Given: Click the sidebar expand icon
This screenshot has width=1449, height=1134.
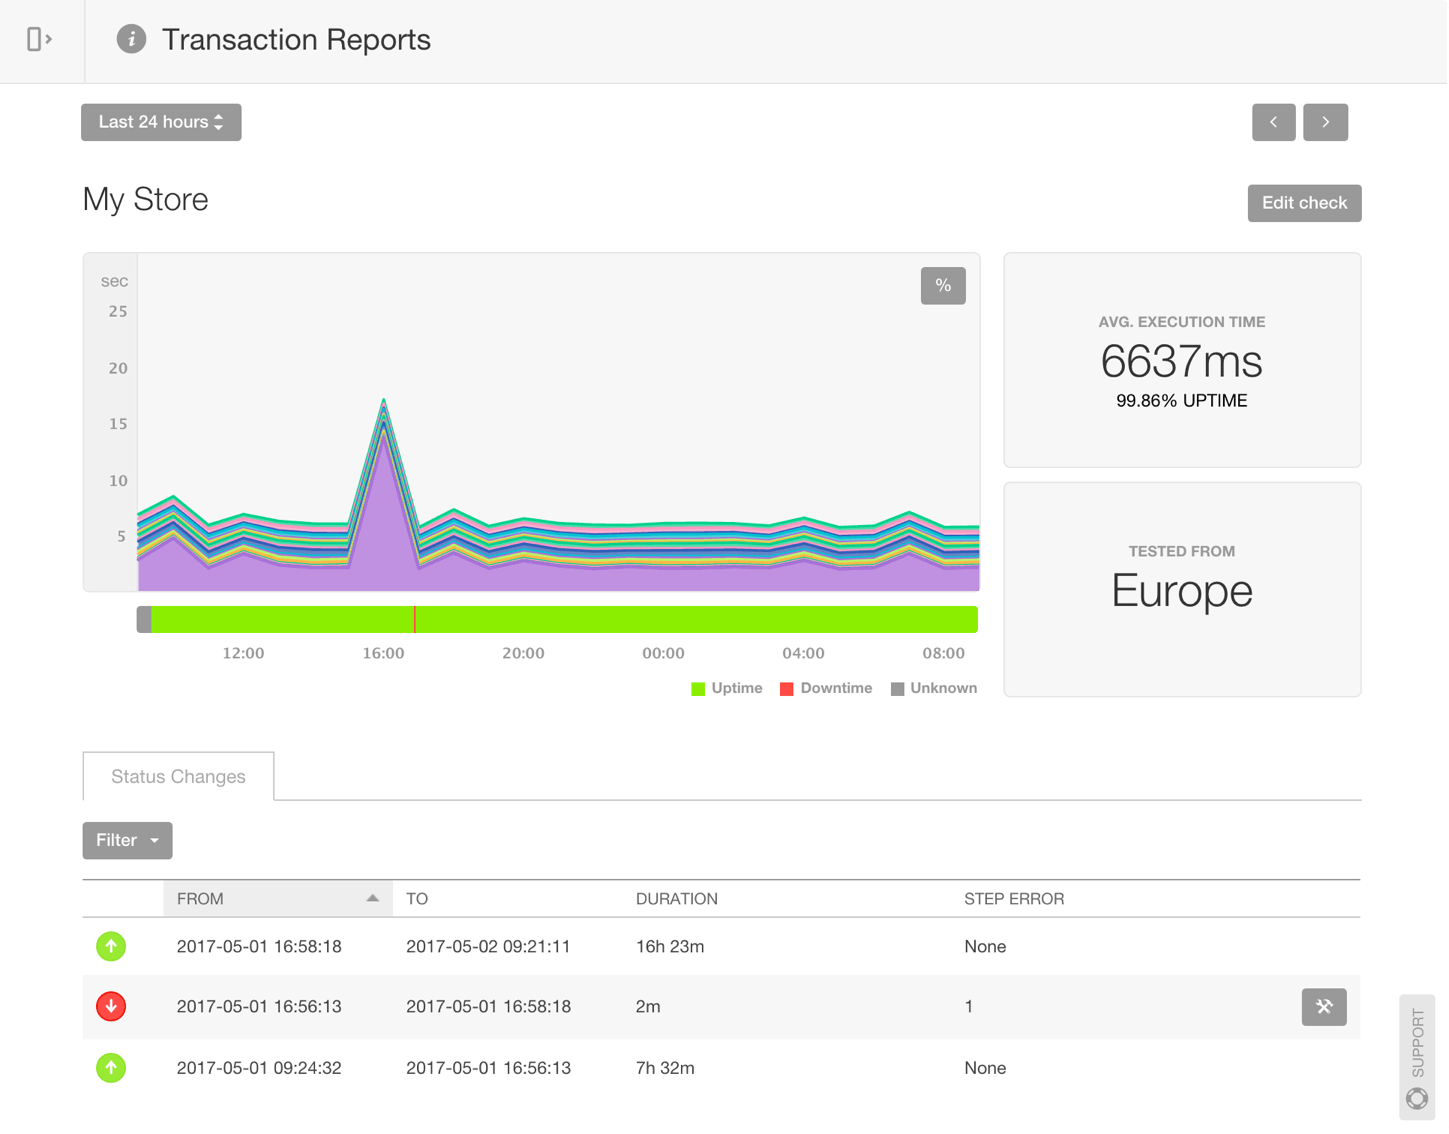Looking at the screenshot, I should (39, 39).
